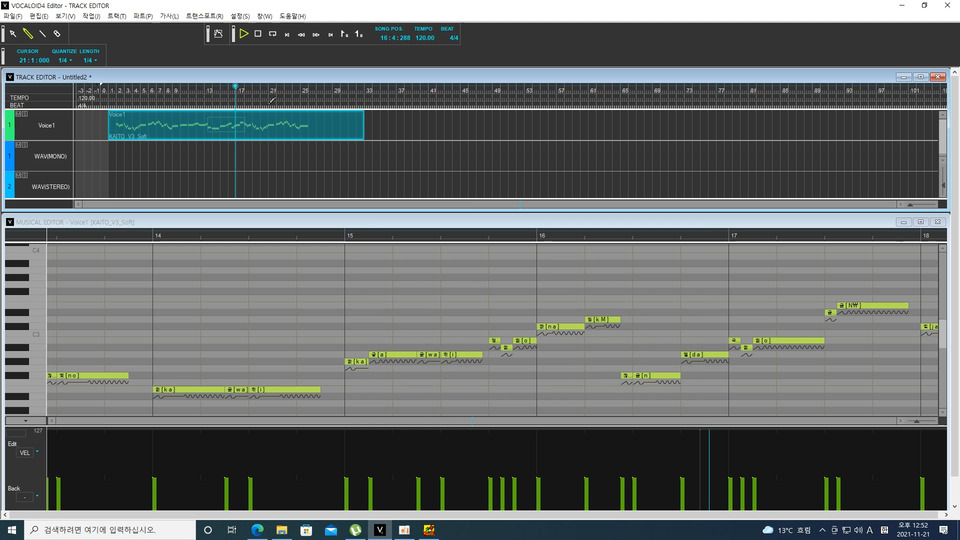Click the Fast Forward button
This screenshot has width=960, height=540.
316,34
